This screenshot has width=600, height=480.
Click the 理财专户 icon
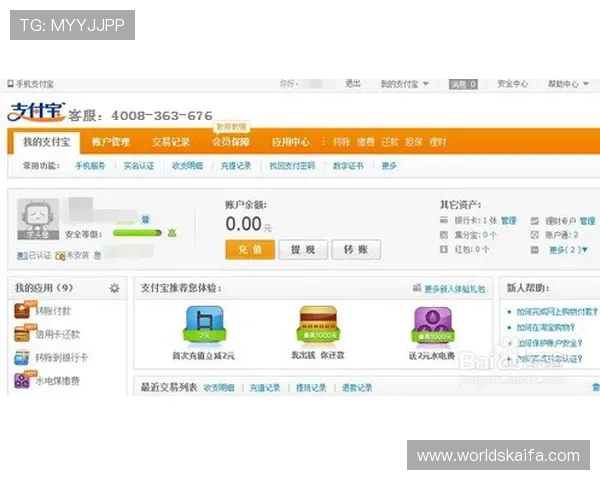tap(535, 220)
